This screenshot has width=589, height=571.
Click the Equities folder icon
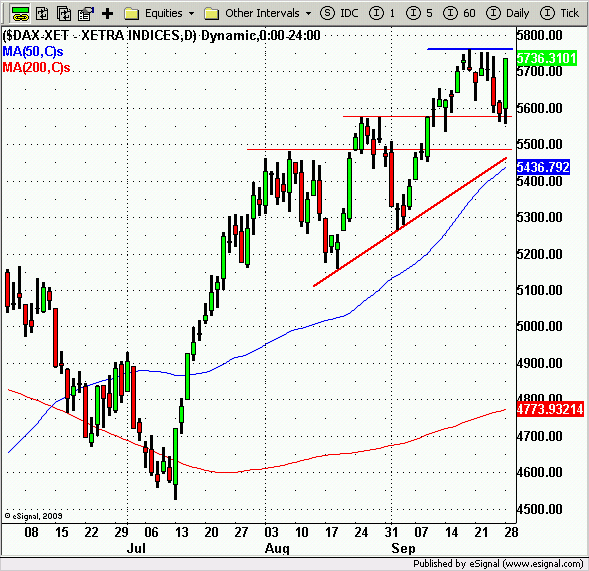point(131,14)
